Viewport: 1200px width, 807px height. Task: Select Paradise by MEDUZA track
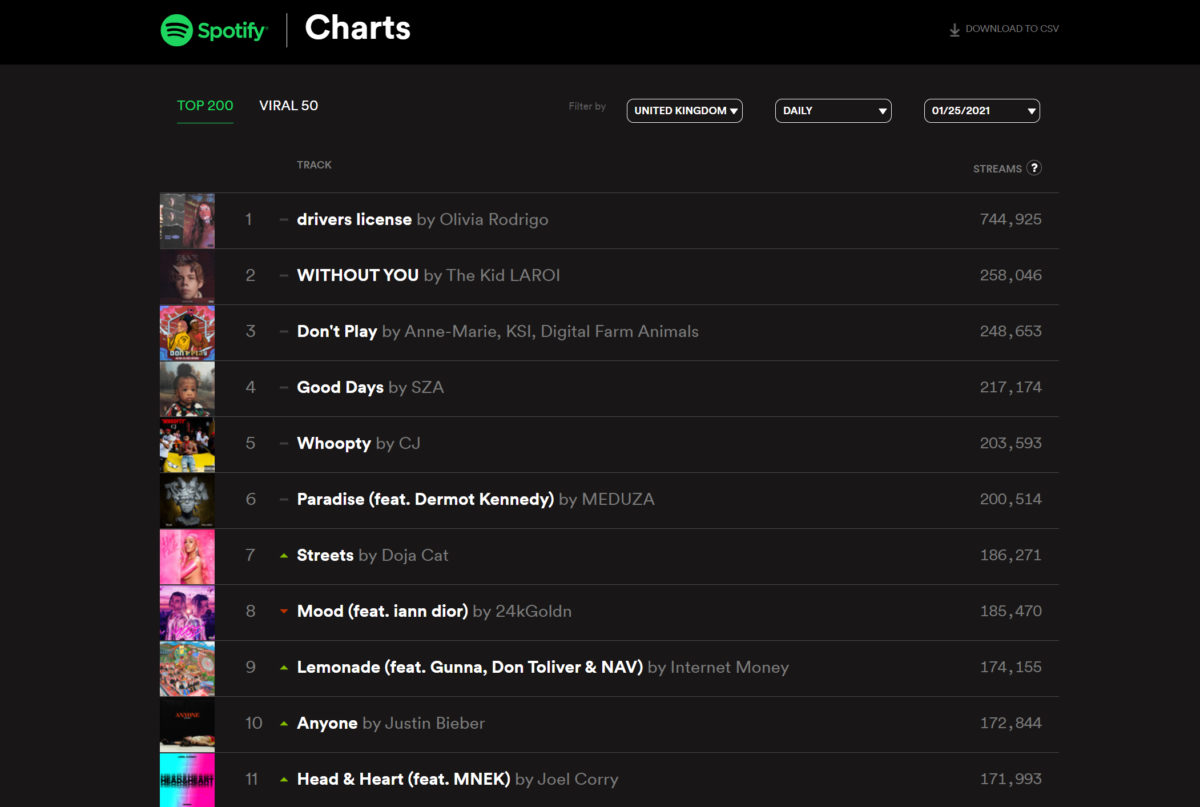[425, 499]
